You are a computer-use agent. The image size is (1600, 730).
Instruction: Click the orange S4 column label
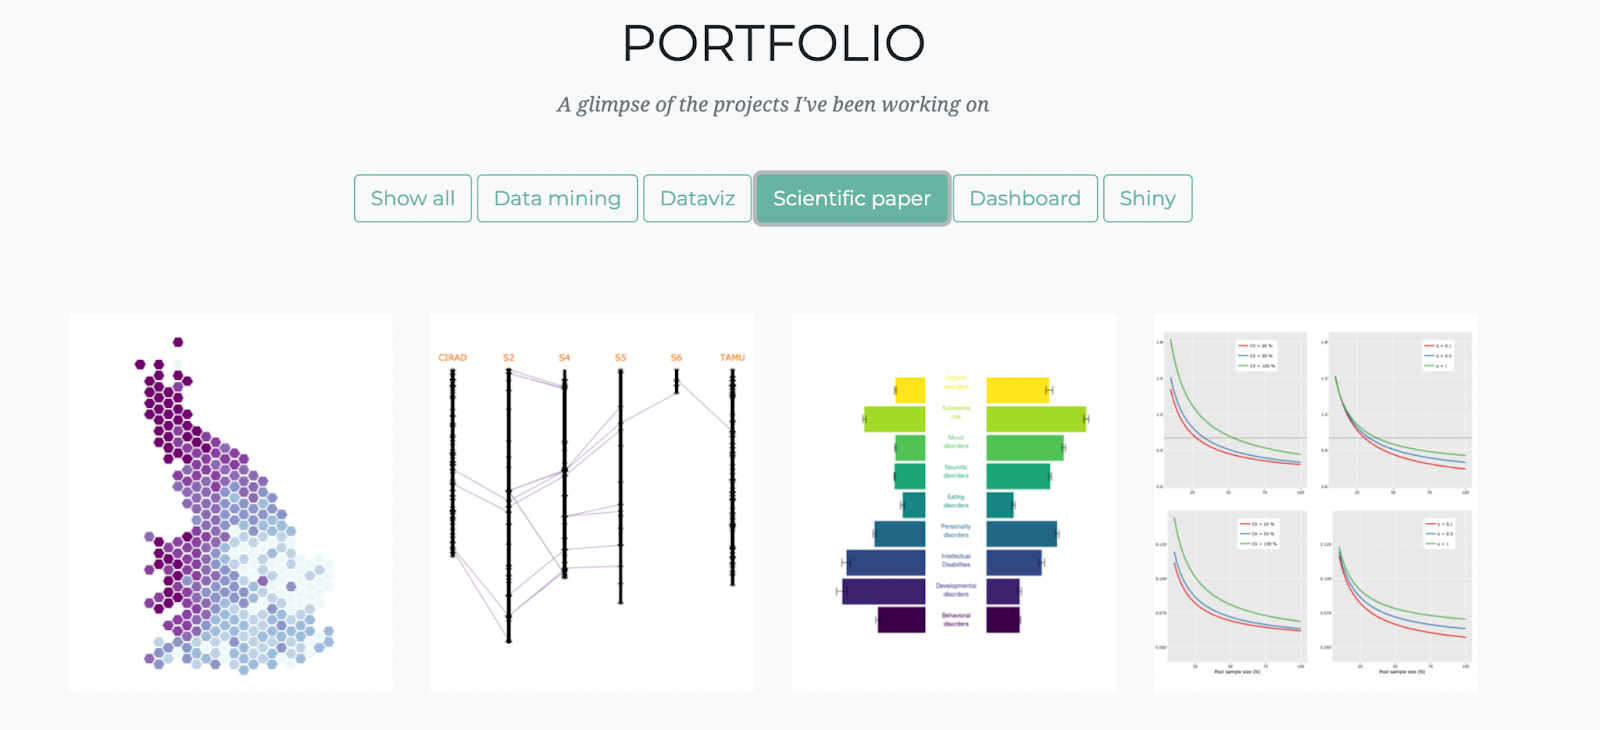click(x=564, y=357)
